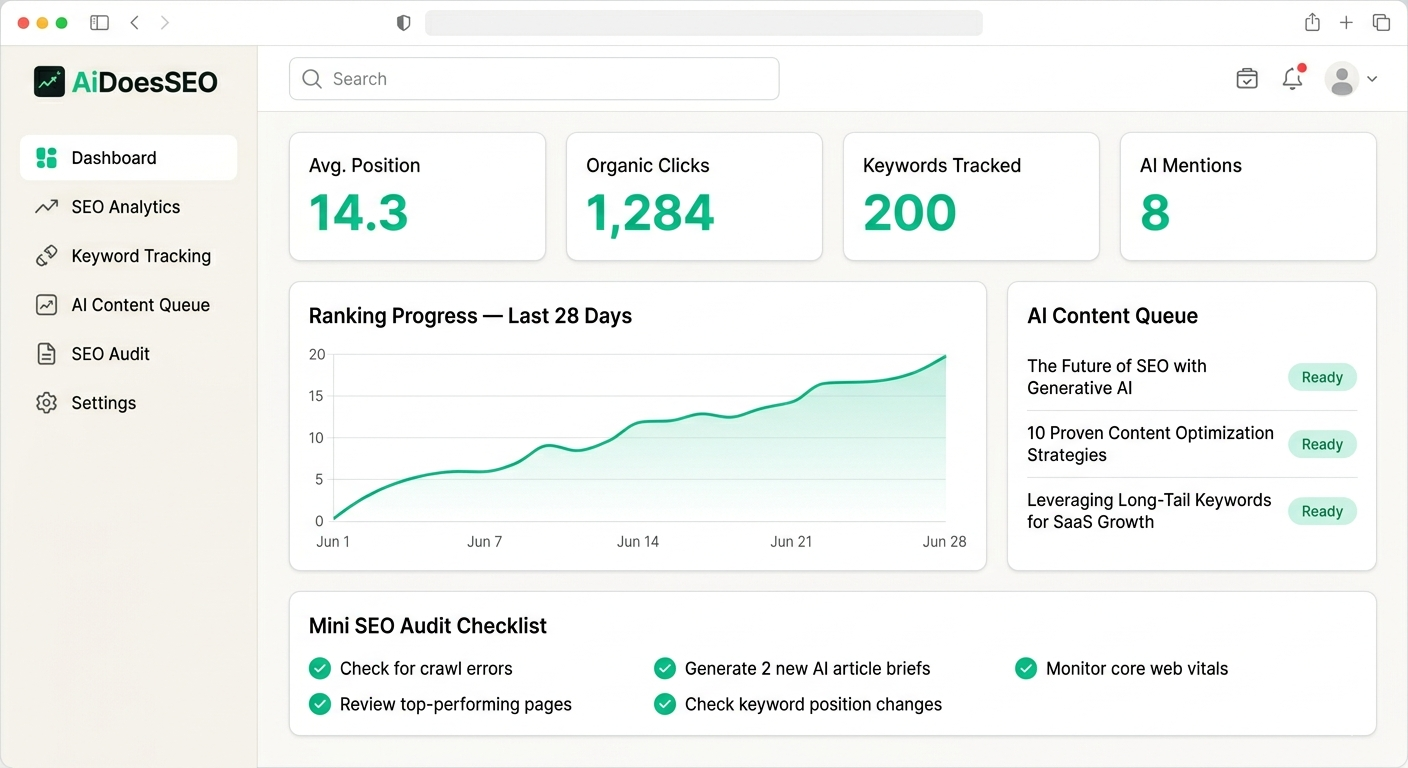Click Ready badge for 10 Proven Content Strategies

click(1322, 444)
